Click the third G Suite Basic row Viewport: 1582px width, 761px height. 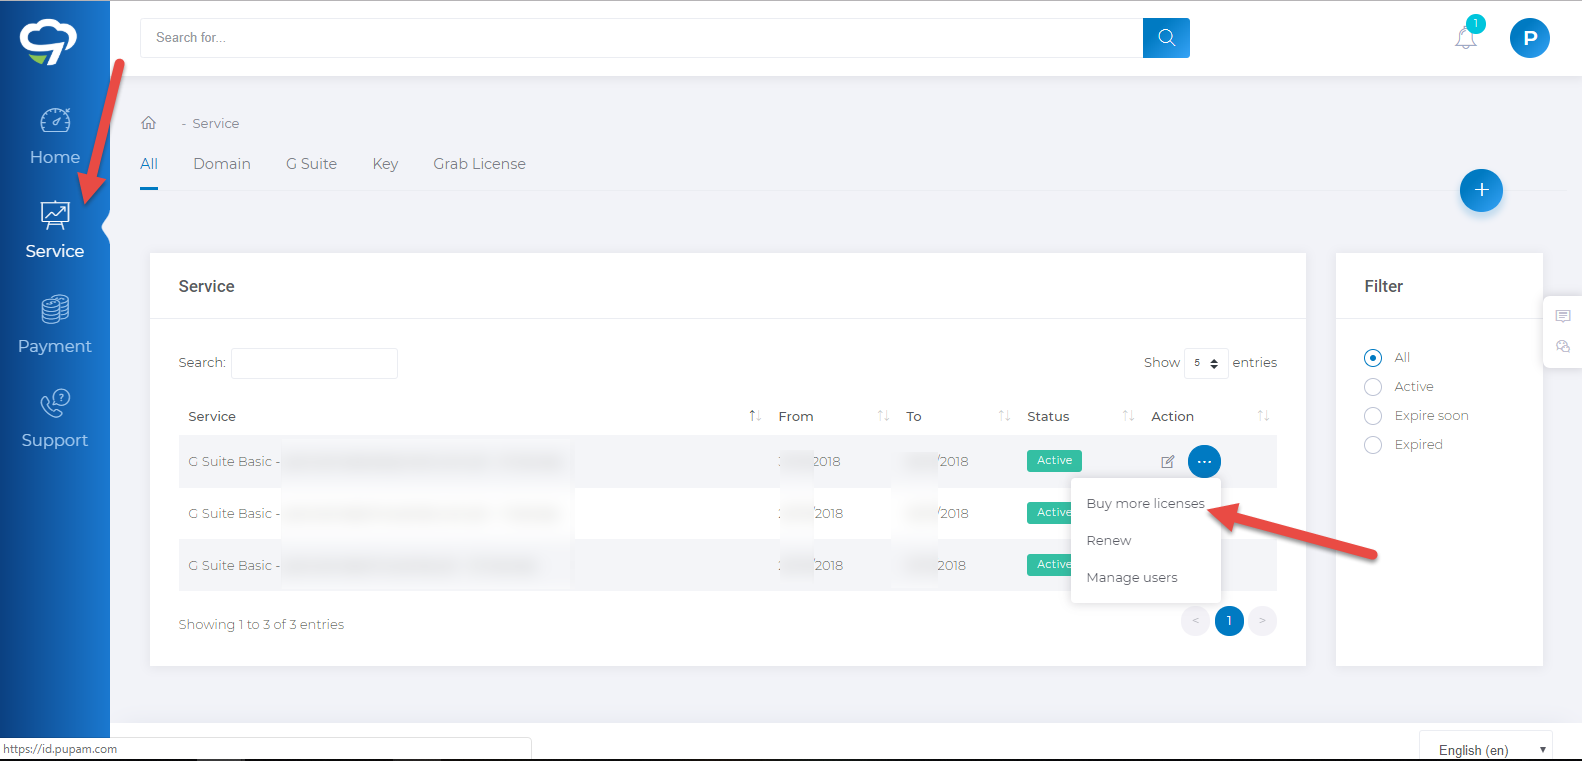coord(727,565)
